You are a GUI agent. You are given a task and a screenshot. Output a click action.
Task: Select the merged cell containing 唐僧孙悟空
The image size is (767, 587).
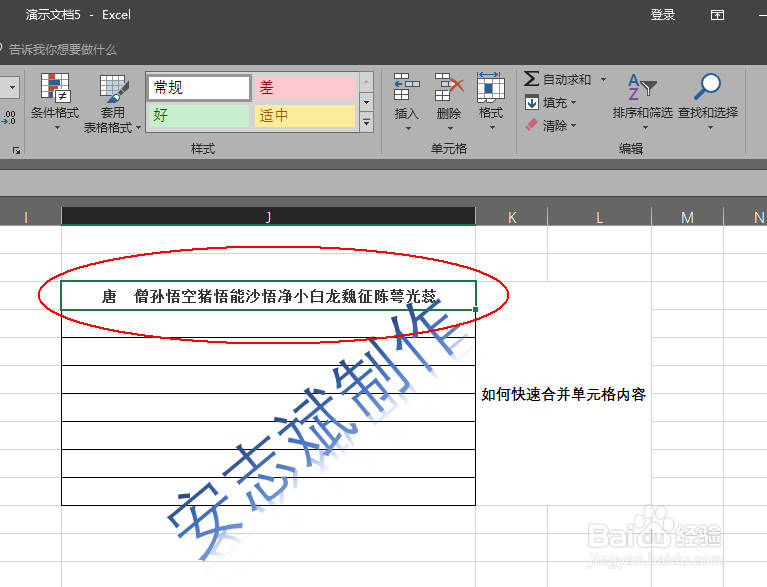[268, 295]
